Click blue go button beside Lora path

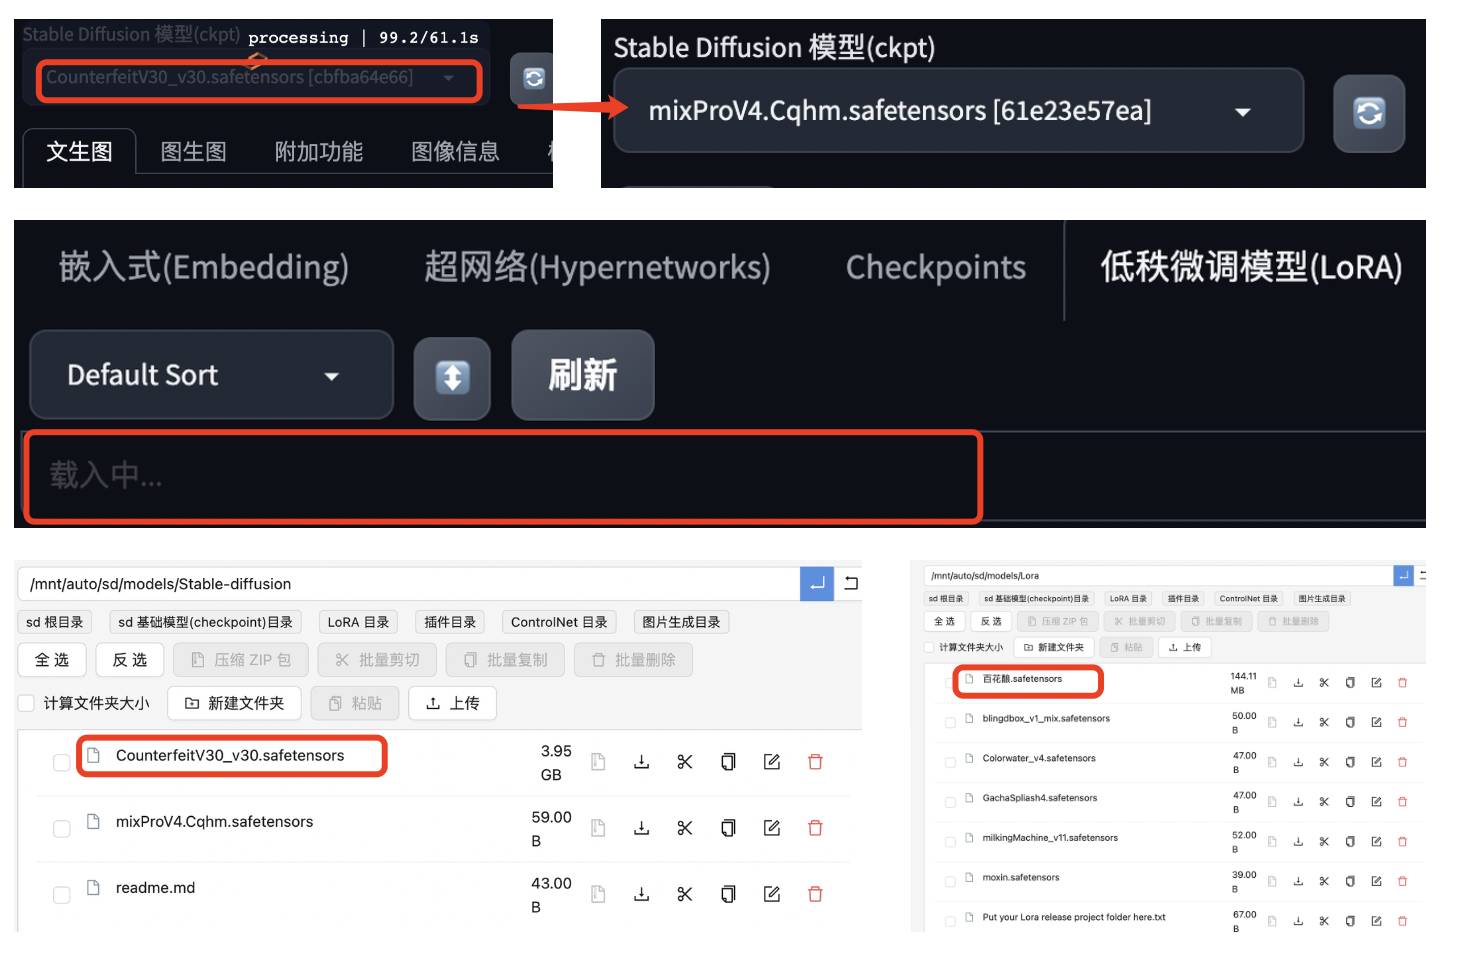(x=1403, y=576)
